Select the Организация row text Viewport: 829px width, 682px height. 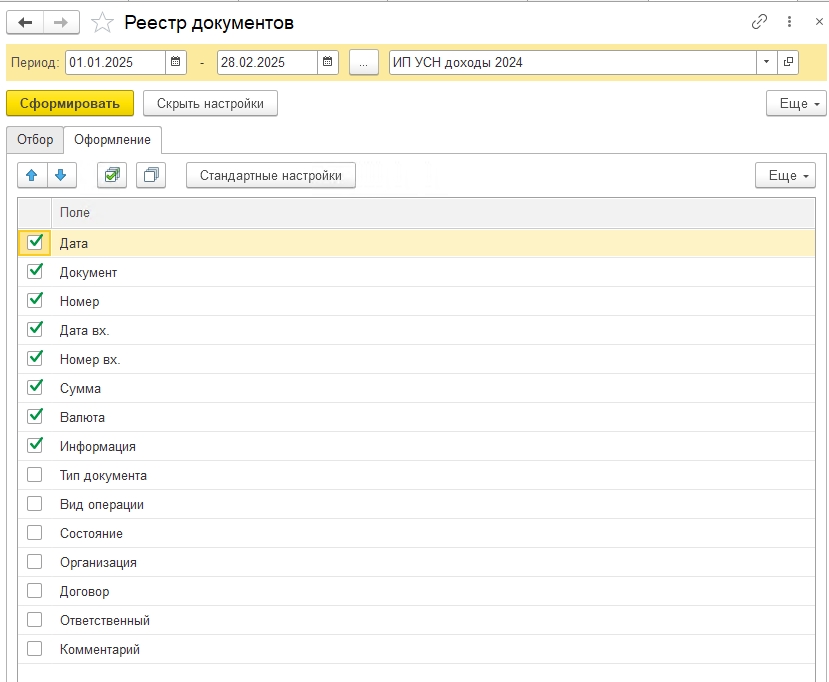pyautogui.click(x=98, y=563)
